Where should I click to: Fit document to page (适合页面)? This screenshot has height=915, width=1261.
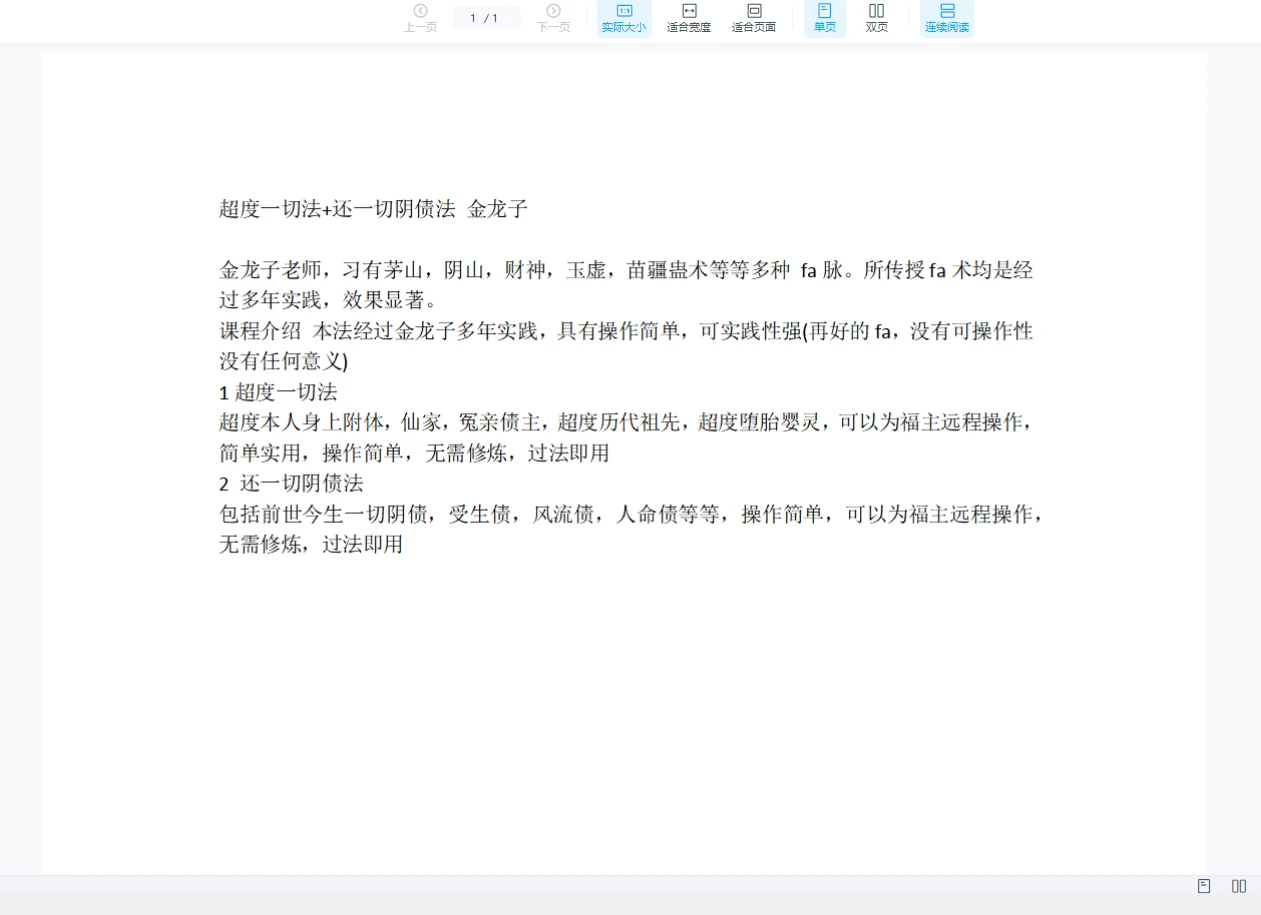(754, 18)
